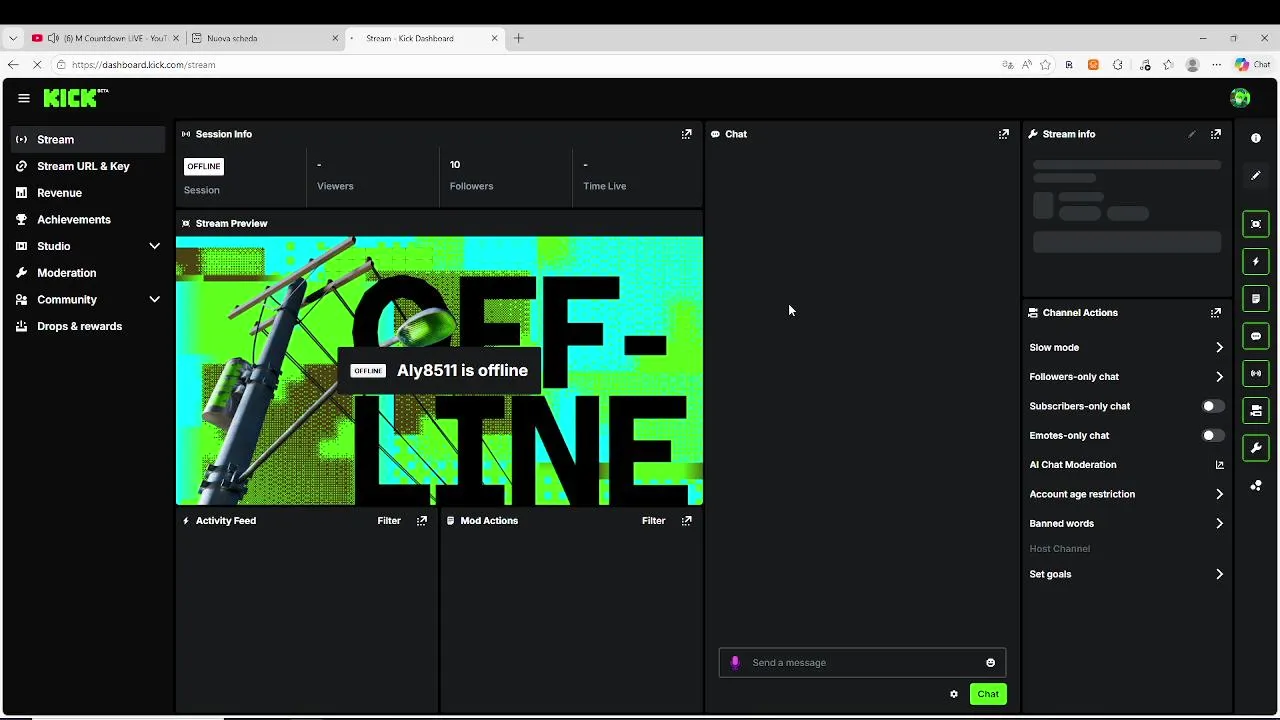Toggle Activity Feed lightning widget in right rail
Viewport: 1280px width, 720px height.
tap(1256, 262)
